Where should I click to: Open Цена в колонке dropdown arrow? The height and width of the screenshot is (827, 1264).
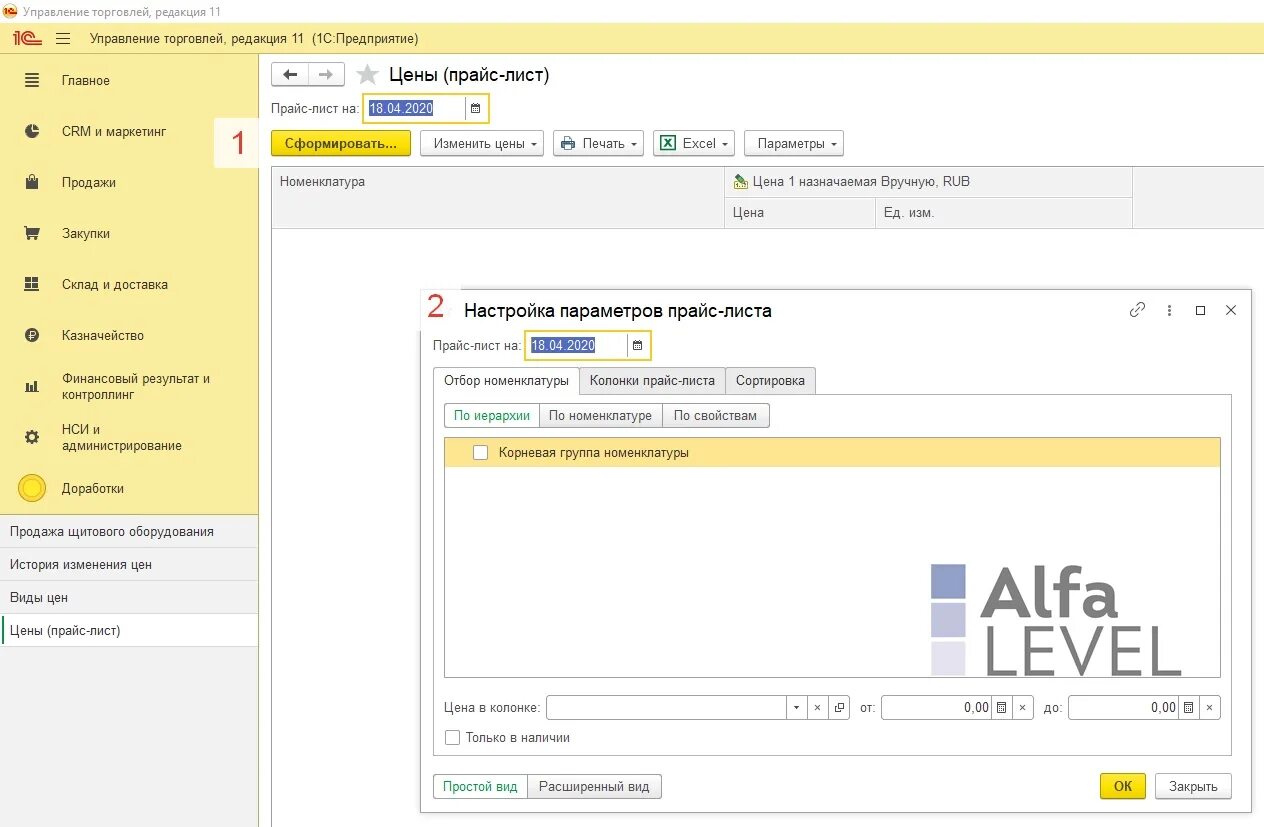point(796,707)
